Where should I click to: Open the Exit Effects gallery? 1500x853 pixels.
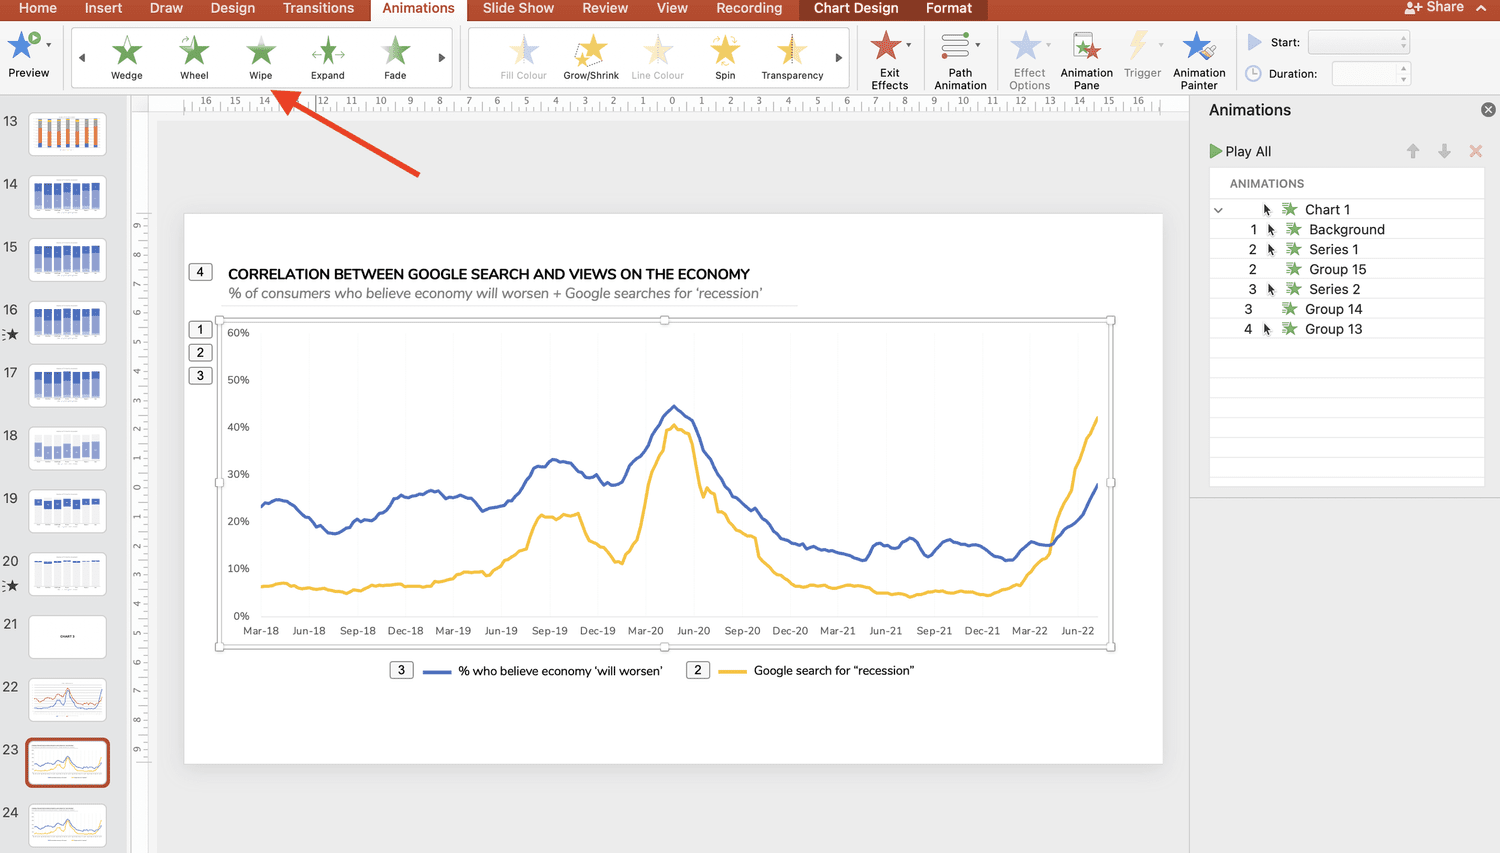890,58
